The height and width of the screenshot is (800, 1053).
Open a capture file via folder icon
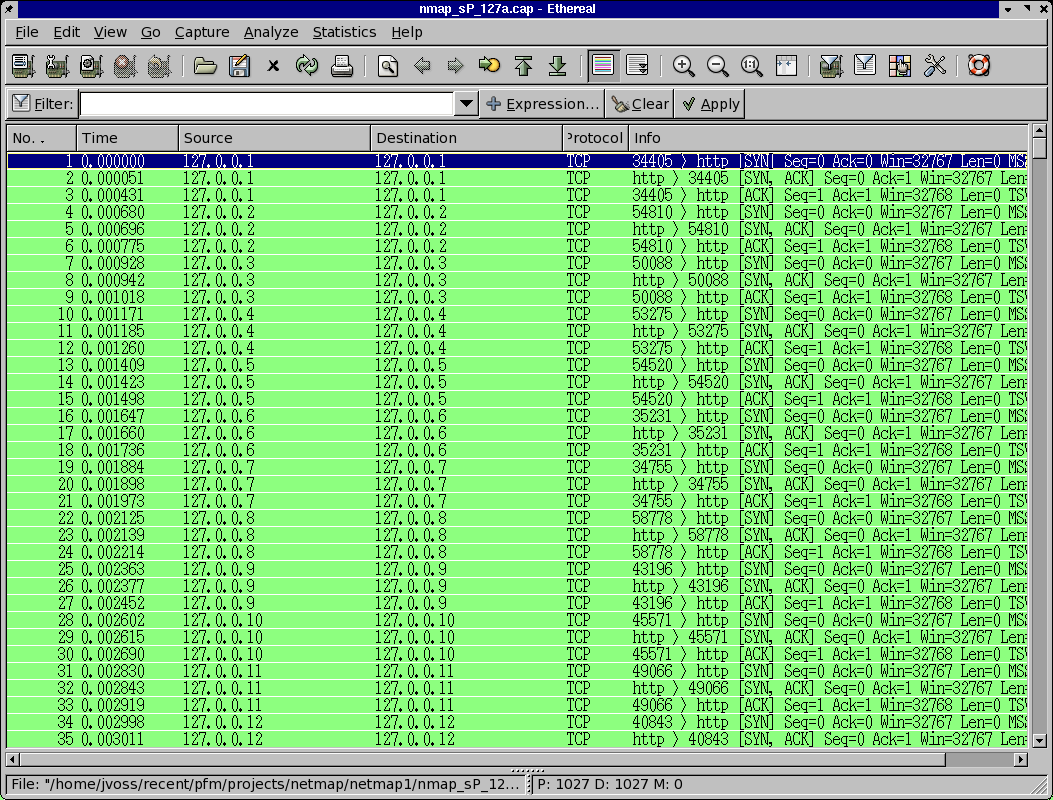205,65
